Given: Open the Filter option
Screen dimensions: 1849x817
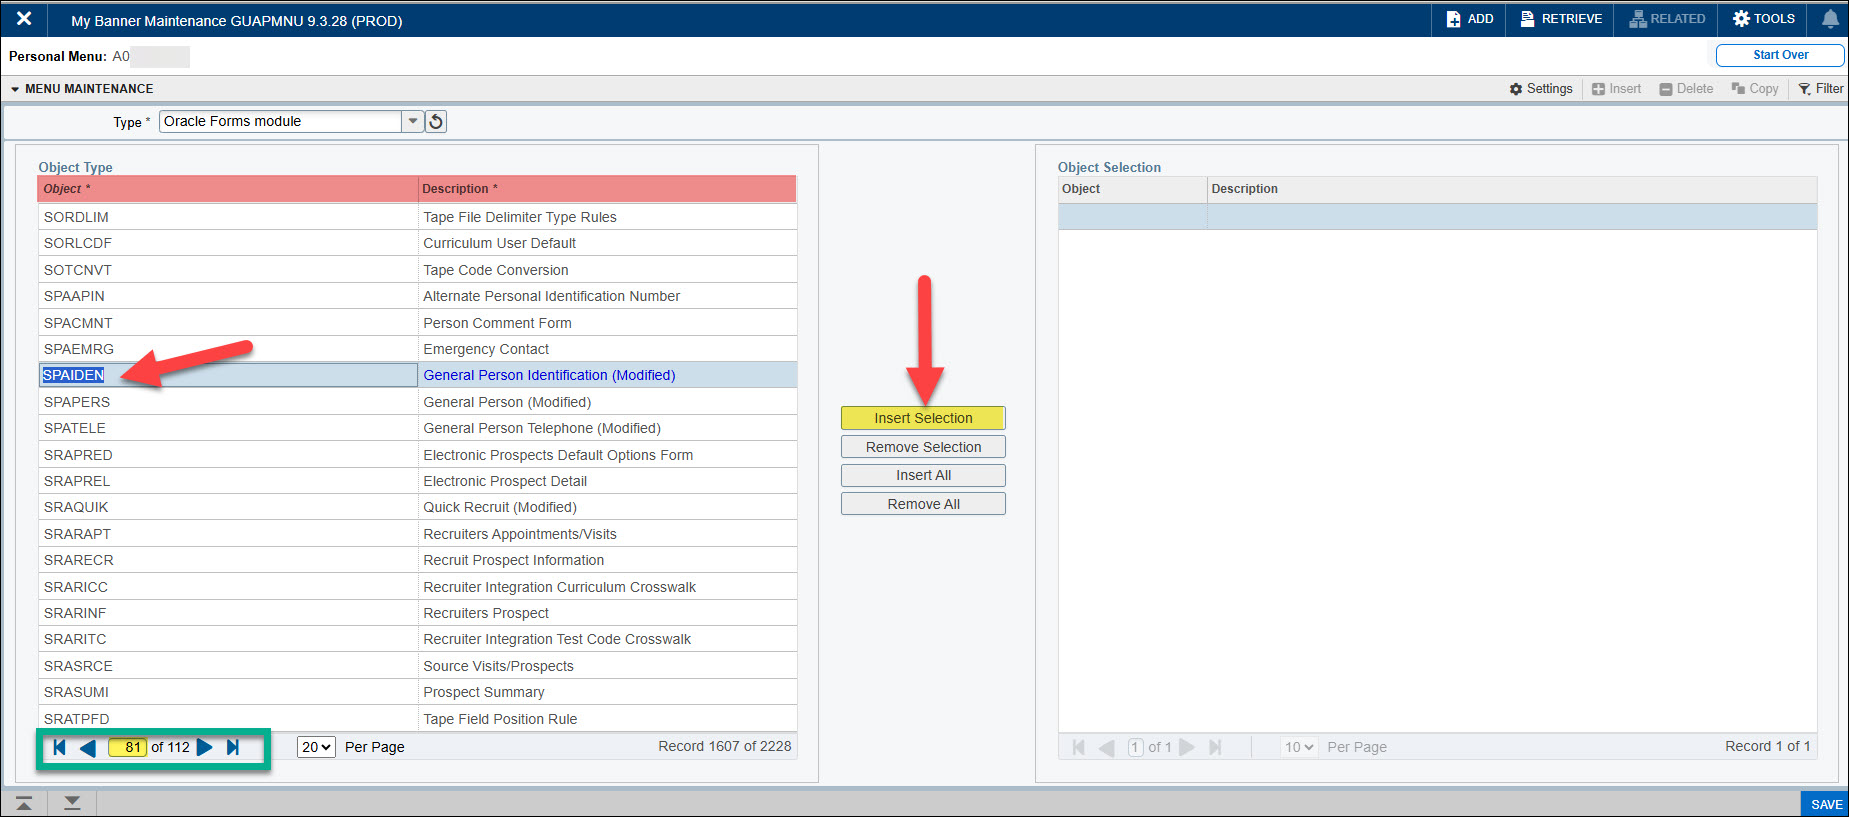Looking at the screenshot, I should (x=1821, y=89).
